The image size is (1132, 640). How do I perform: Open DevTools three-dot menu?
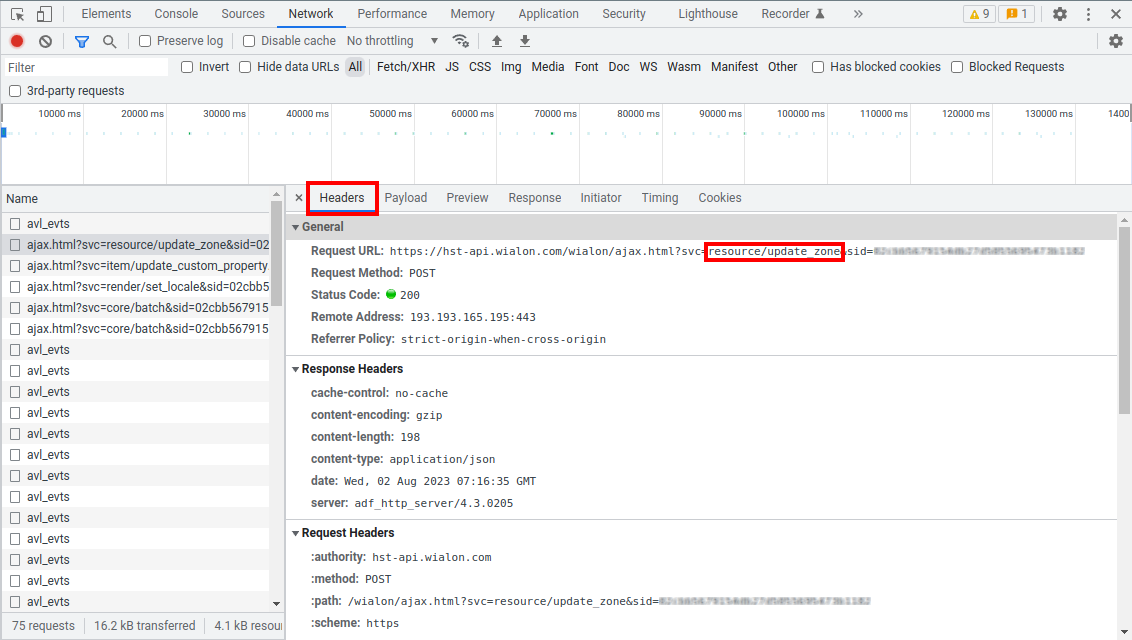(x=1088, y=14)
